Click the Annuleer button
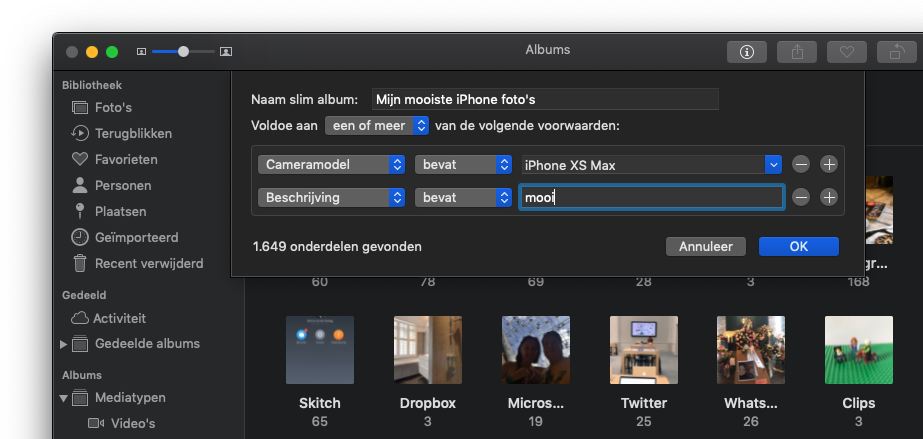Image resolution: width=923 pixels, height=439 pixels. point(706,247)
